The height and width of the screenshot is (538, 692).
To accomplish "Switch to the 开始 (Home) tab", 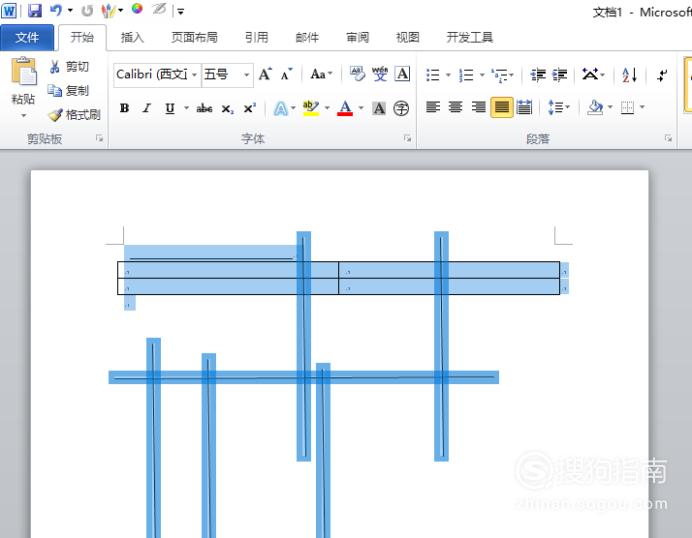I will click(82, 38).
